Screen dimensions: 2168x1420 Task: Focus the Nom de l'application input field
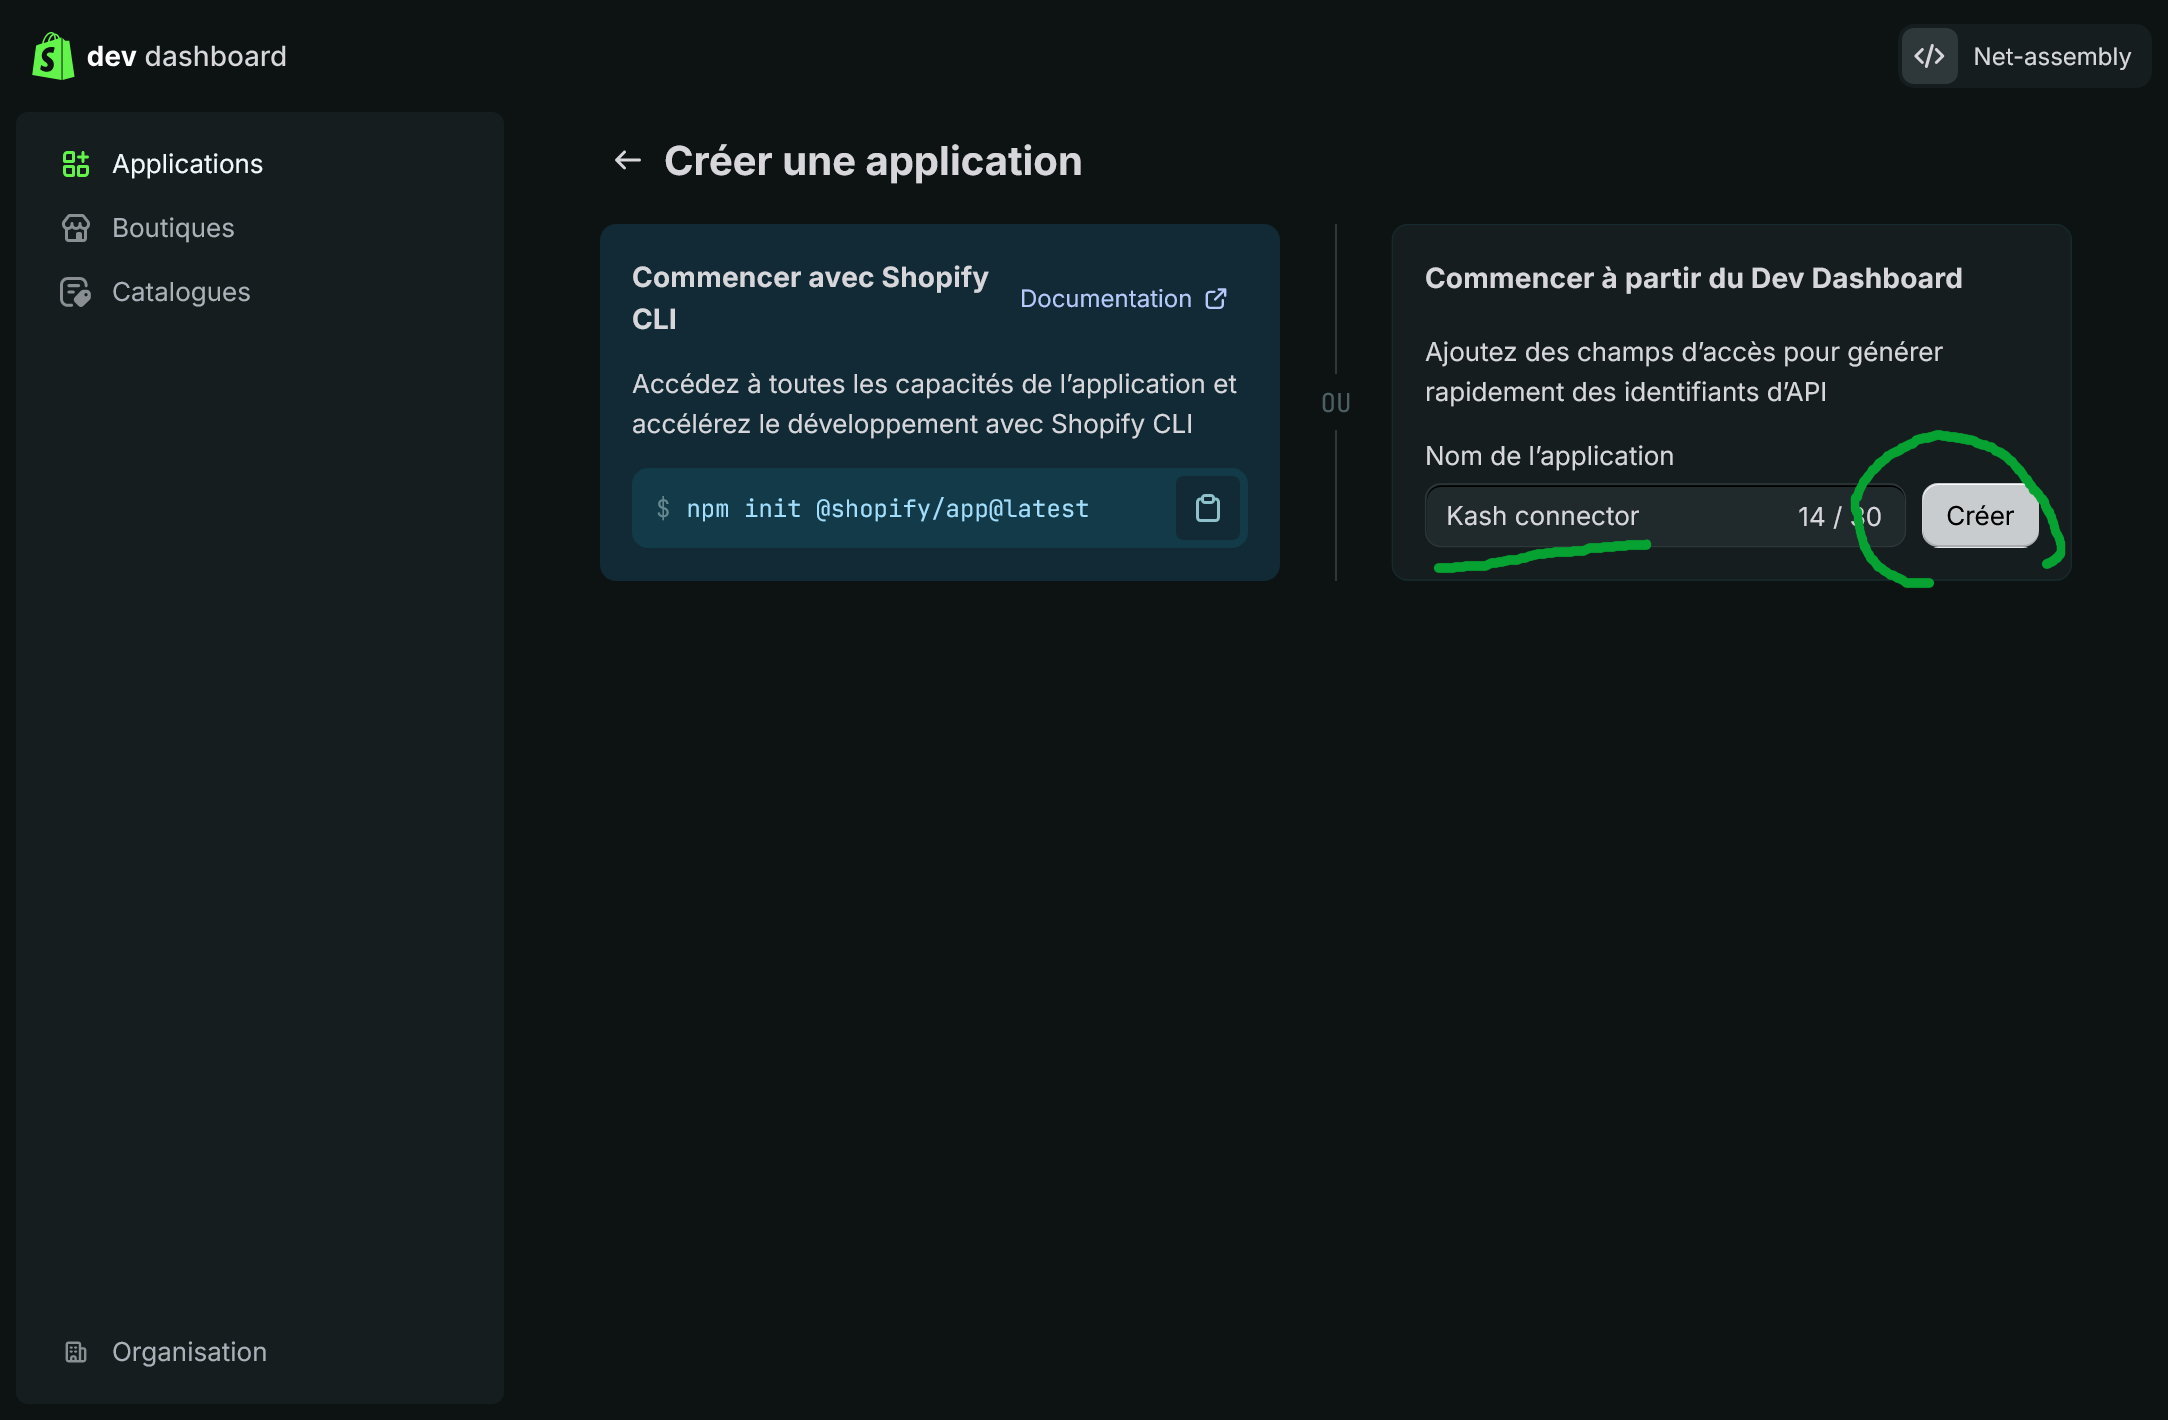click(x=1665, y=516)
